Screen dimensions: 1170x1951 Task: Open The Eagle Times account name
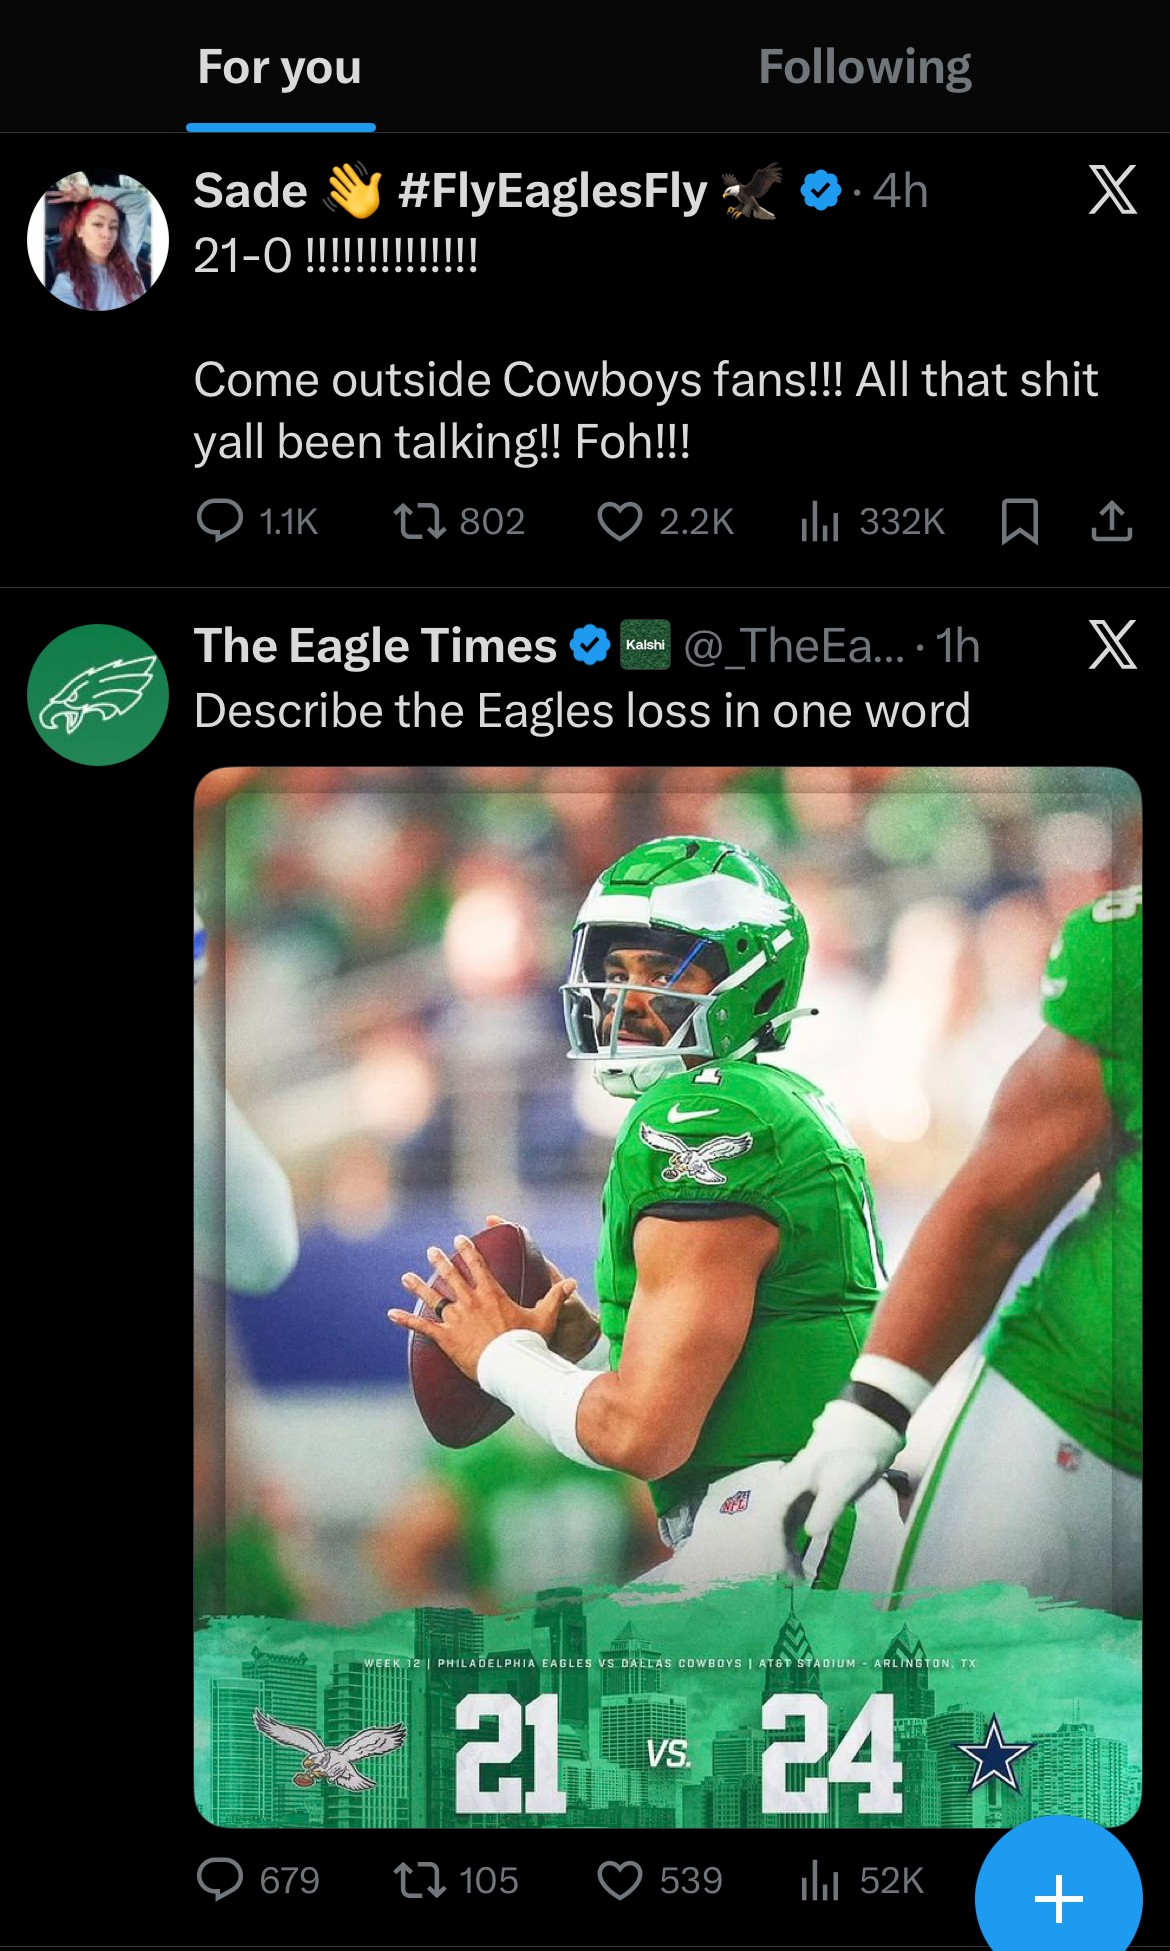(x=375, y=645)
